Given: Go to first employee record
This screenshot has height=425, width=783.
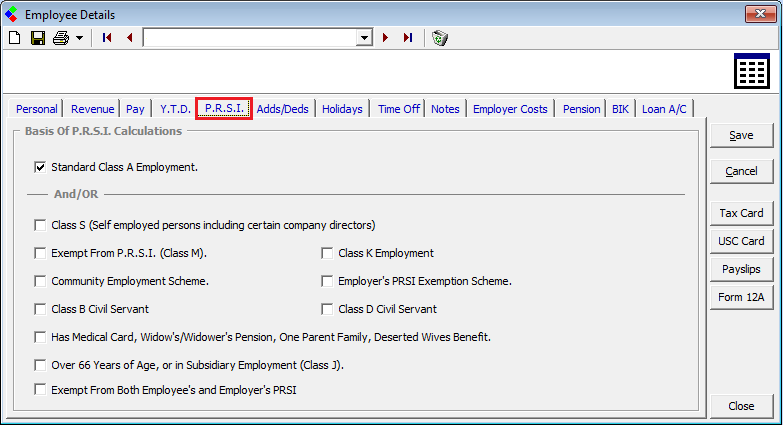Looking at the screenshot, I should coord(108,38).
